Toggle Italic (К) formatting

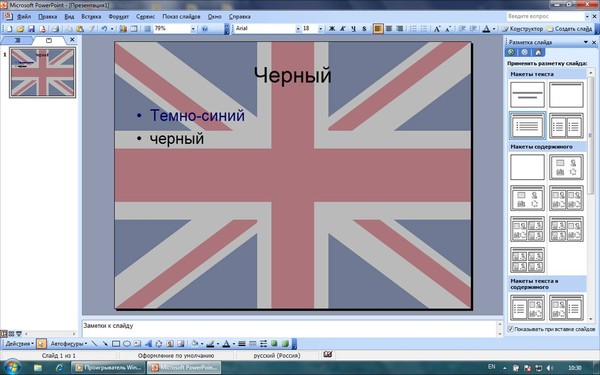[x=342, y=29]
